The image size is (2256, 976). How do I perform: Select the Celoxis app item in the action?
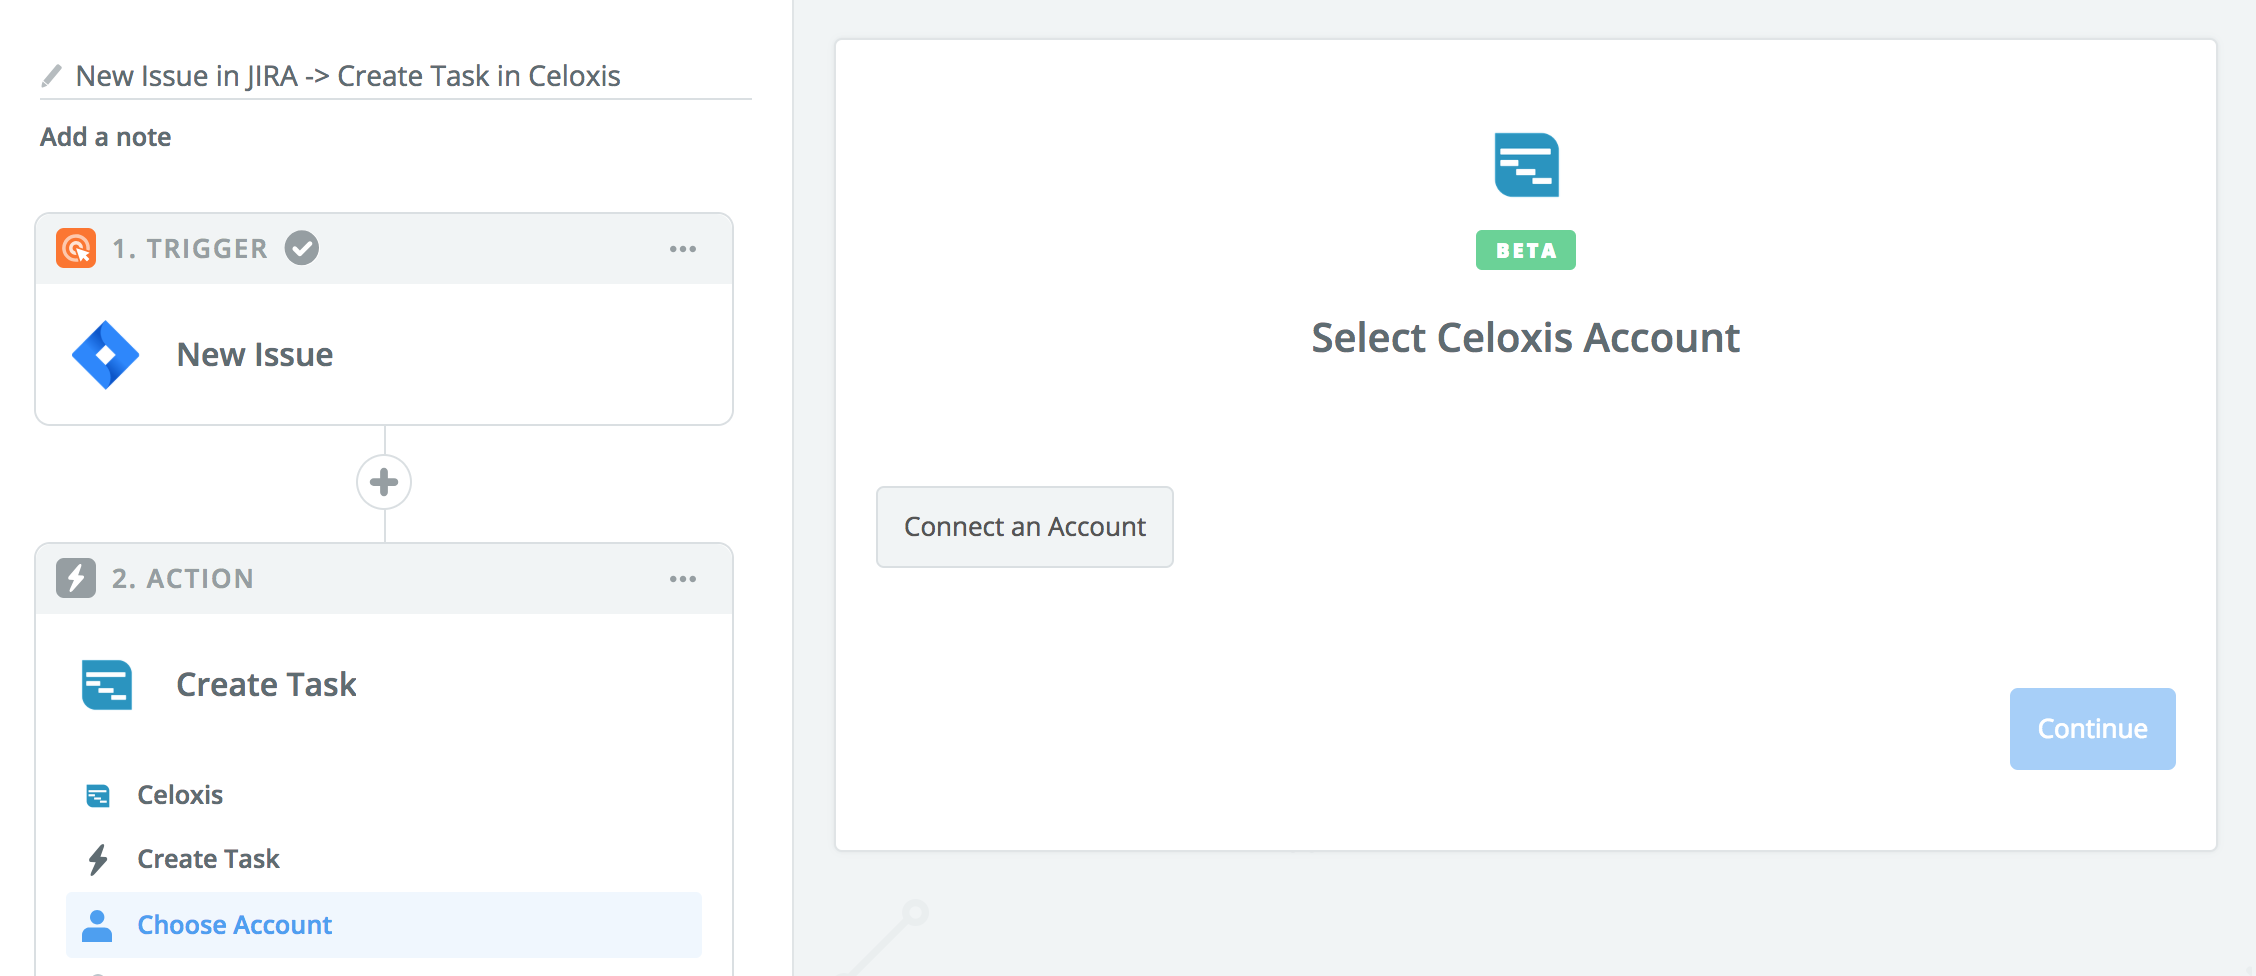pyautogui.click(x=180, y=795)
